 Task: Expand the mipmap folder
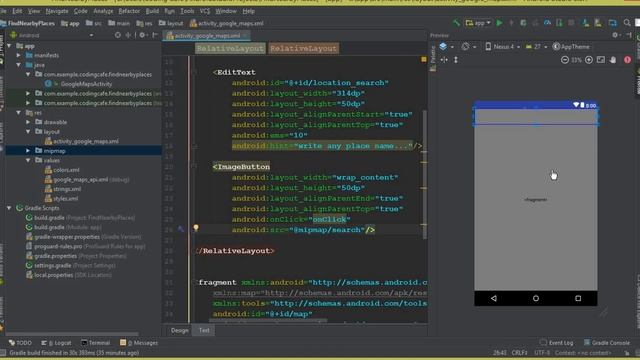(28, 151)
